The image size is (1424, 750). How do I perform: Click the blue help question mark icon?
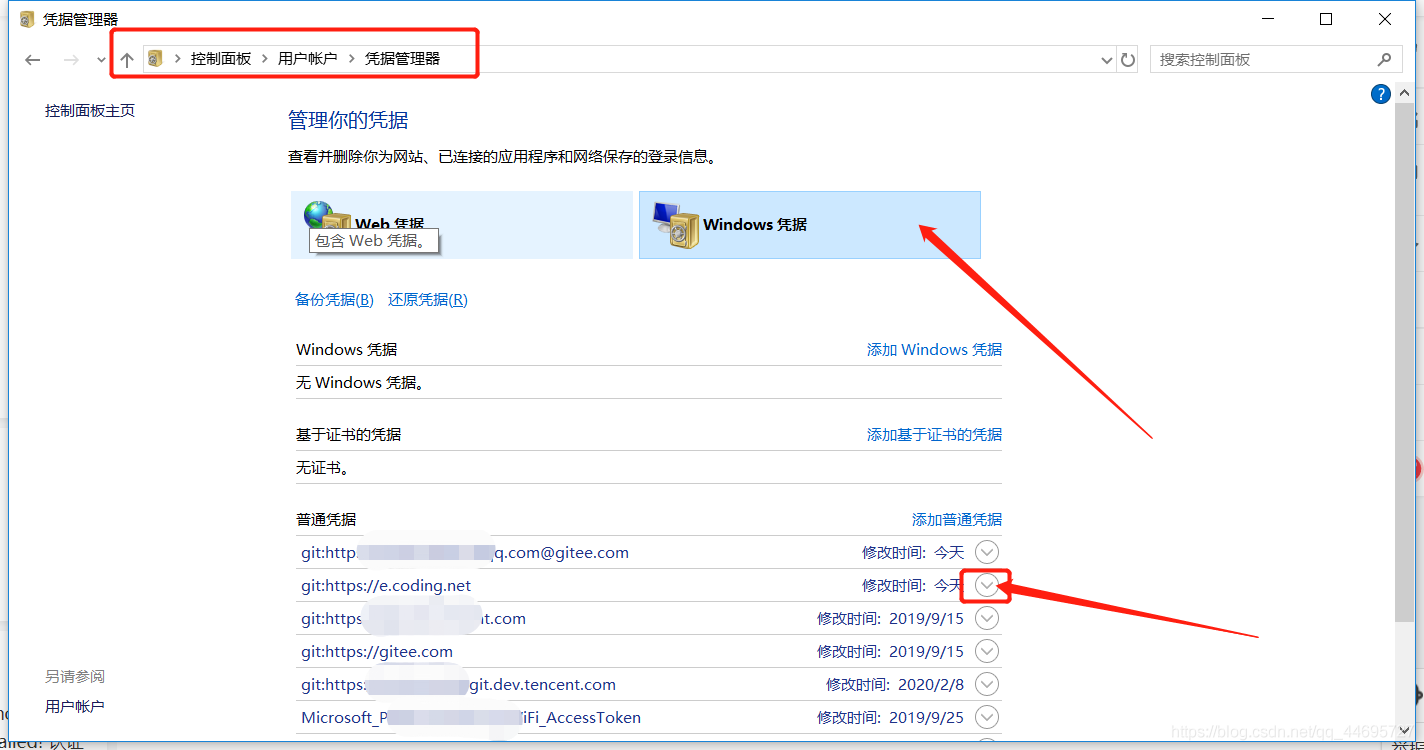coord(1381,93)
